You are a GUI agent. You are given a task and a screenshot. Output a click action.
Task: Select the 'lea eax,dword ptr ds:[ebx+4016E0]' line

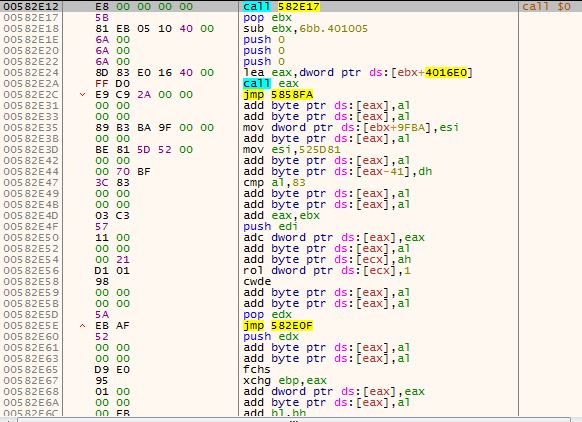[x=358, y=72]
